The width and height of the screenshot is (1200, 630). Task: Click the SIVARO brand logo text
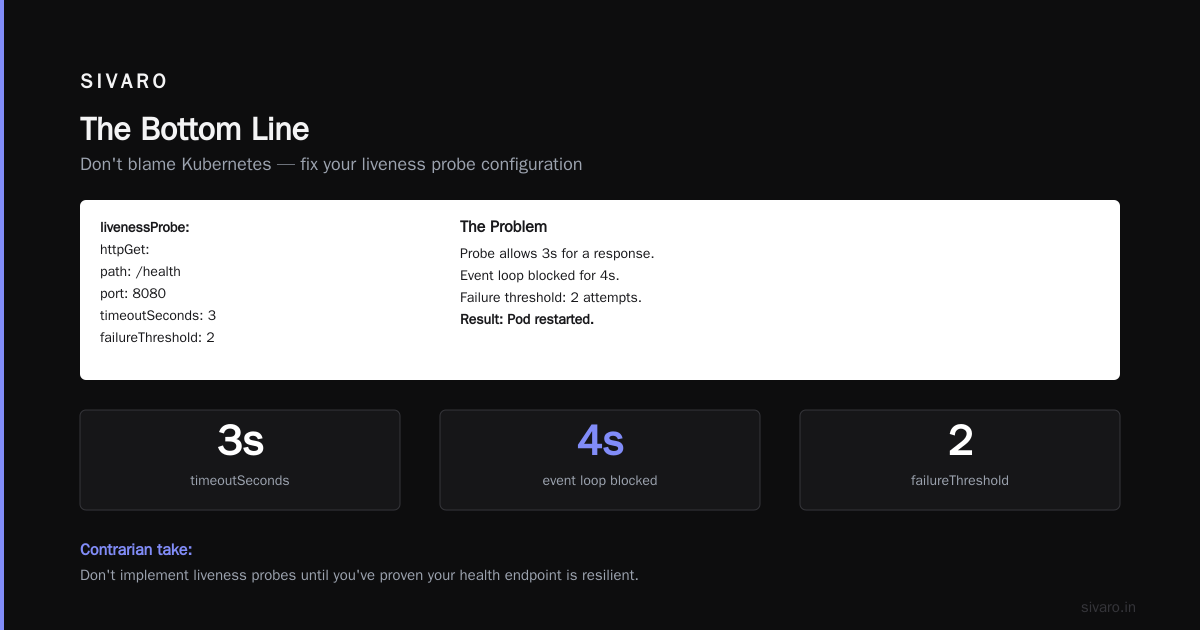tap(124, 82)
